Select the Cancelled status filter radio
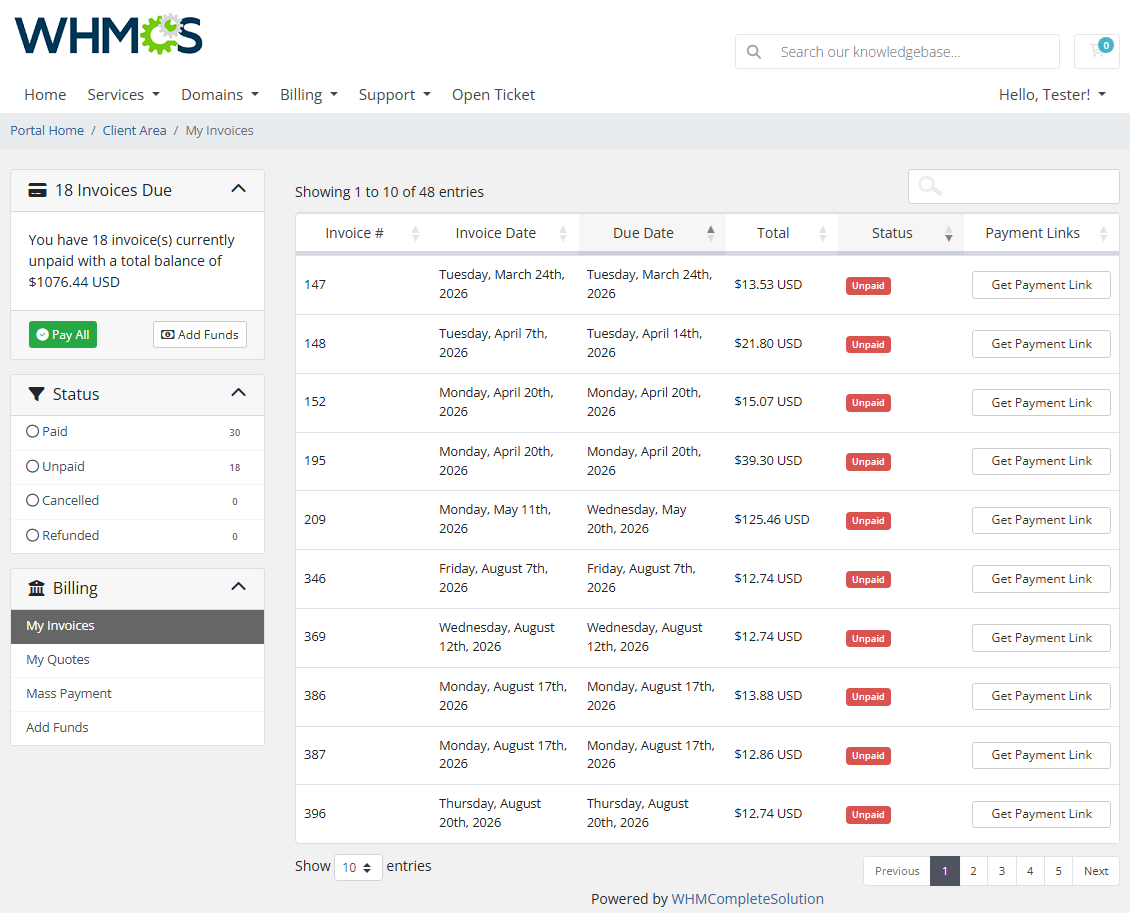 [x=32, y=500]
